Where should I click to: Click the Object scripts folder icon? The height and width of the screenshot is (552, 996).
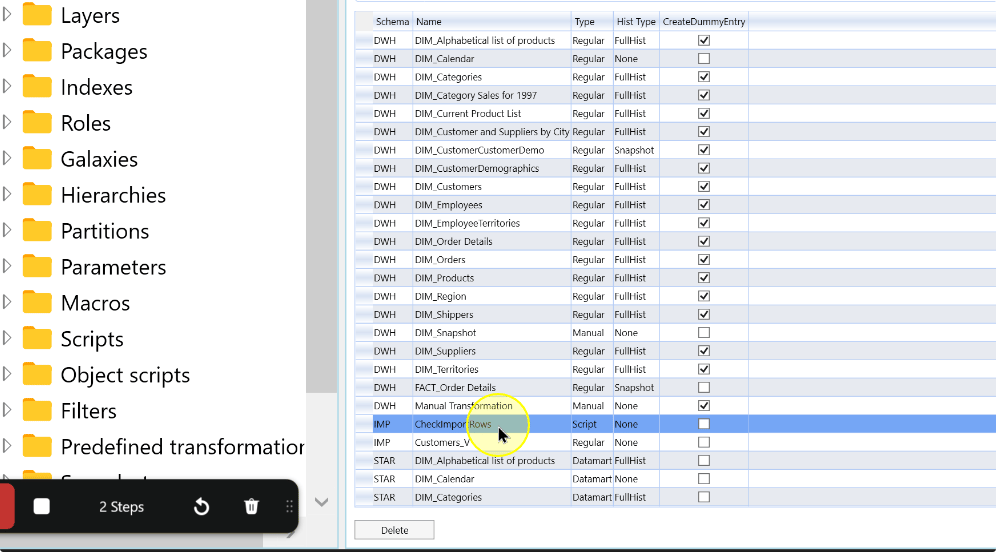tap(37, 374)
